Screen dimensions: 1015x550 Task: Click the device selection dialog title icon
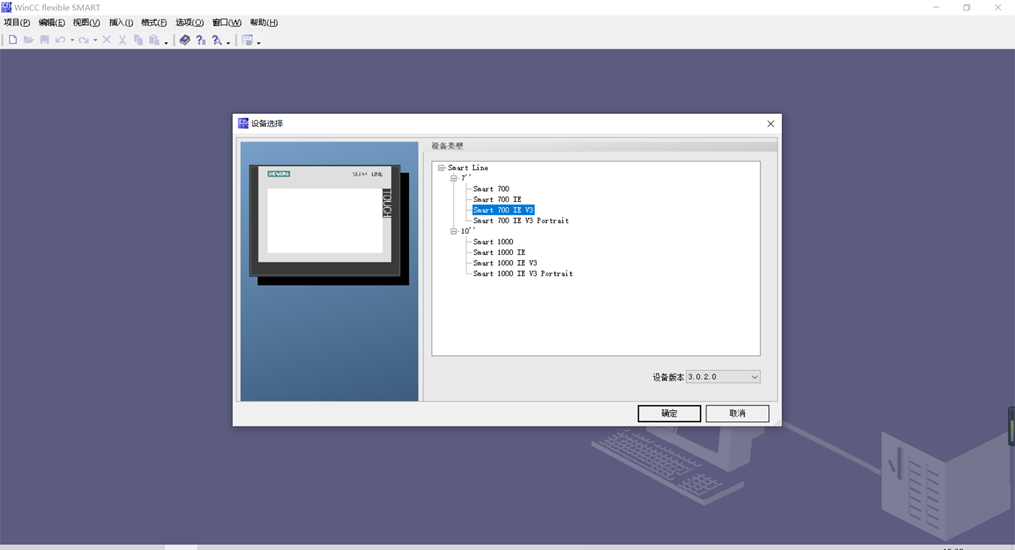click(x=243, y=123)
